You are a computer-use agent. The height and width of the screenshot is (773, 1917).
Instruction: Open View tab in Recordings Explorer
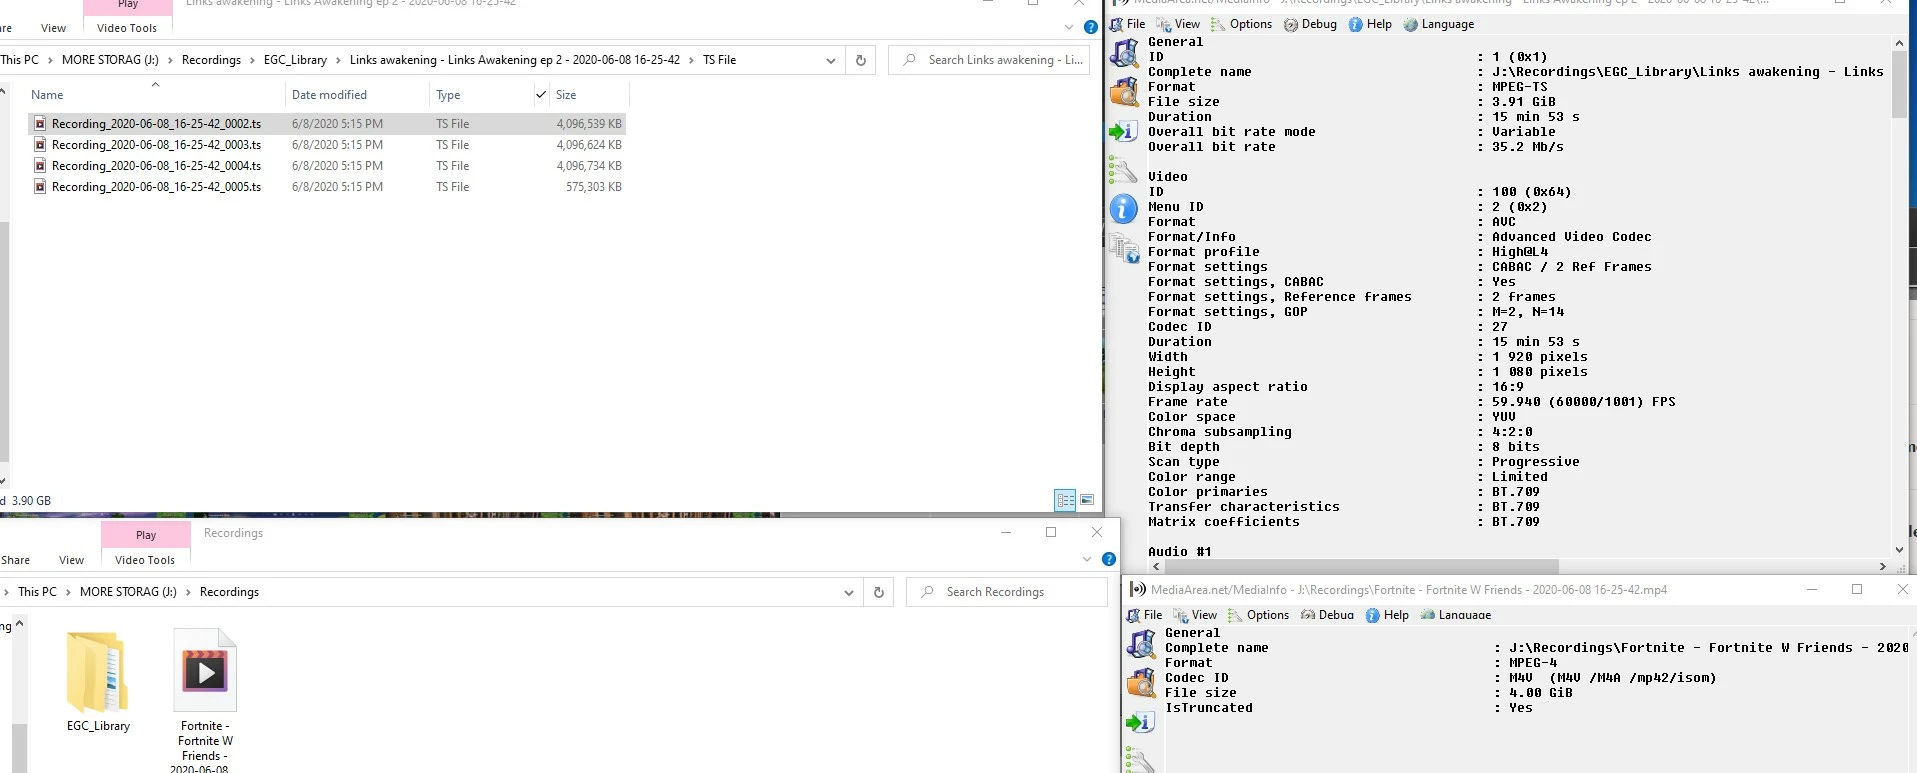71,560
